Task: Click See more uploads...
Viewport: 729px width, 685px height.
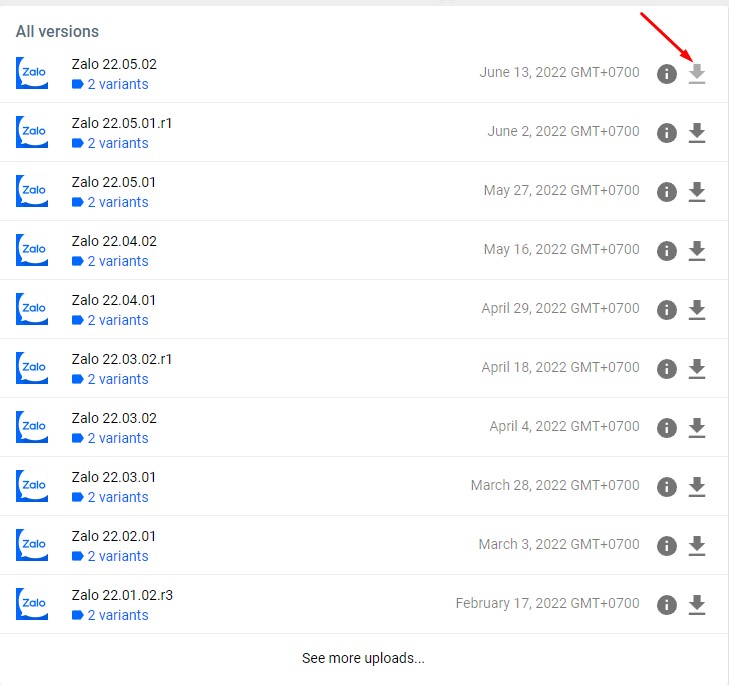Action: (363, 658)
